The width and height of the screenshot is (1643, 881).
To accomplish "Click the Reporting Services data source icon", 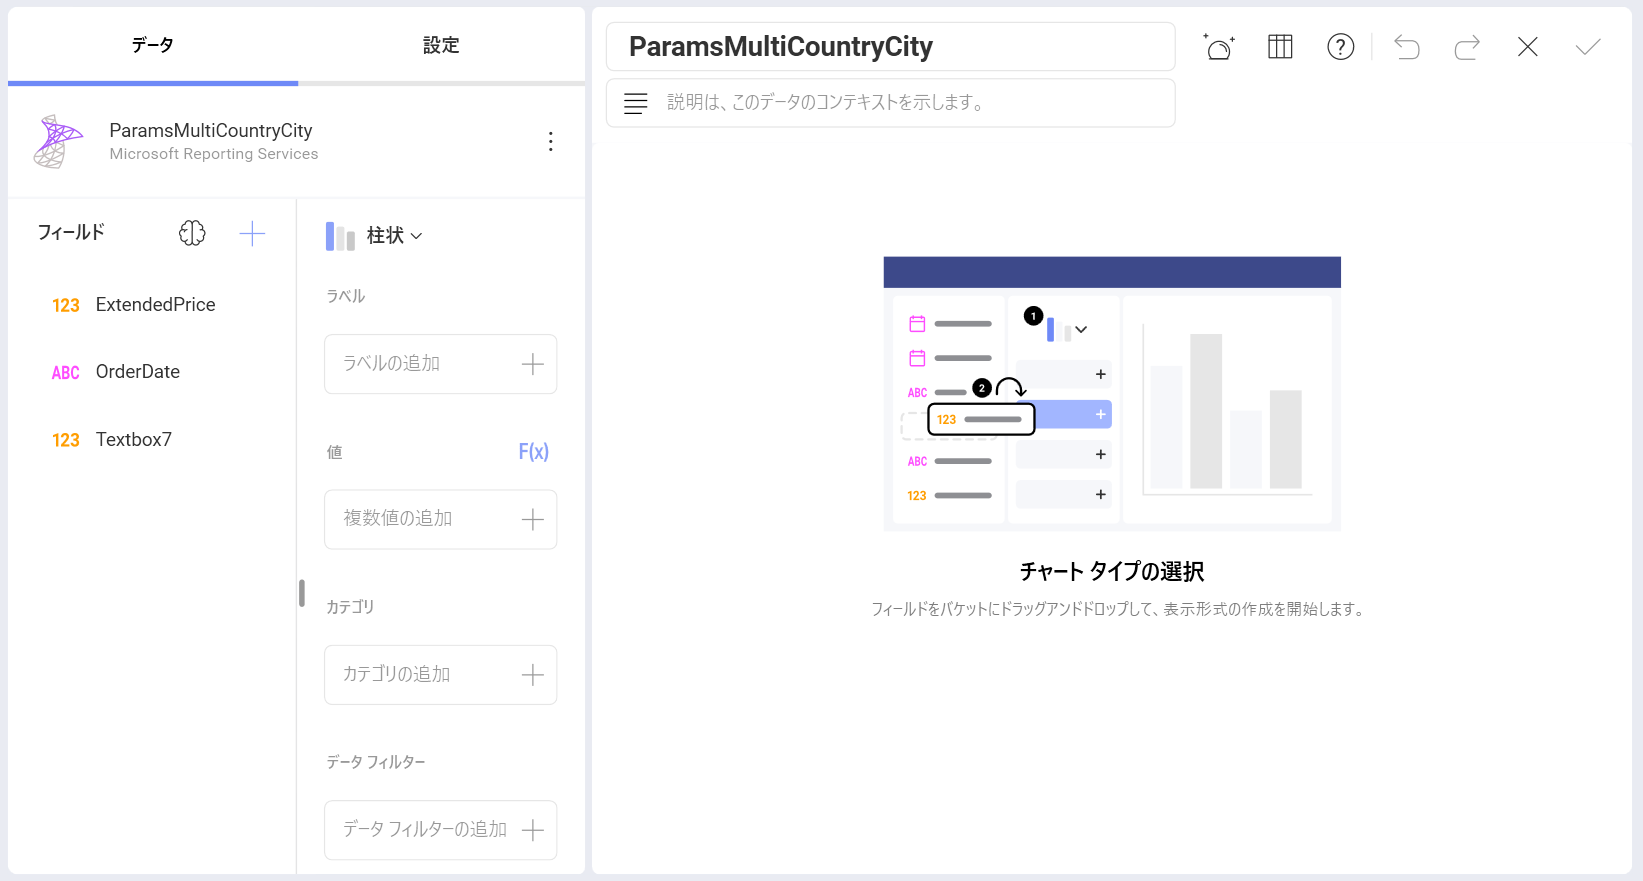I will coord(58,141).
